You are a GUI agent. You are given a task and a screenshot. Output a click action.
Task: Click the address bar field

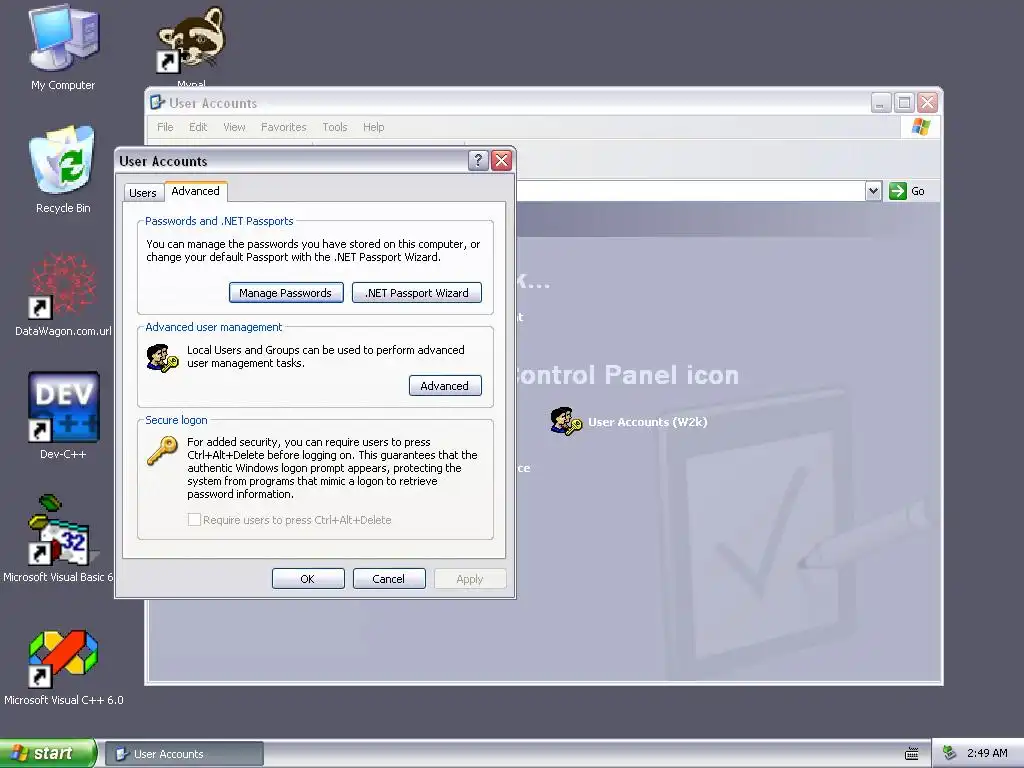click(x=690, y=191)
